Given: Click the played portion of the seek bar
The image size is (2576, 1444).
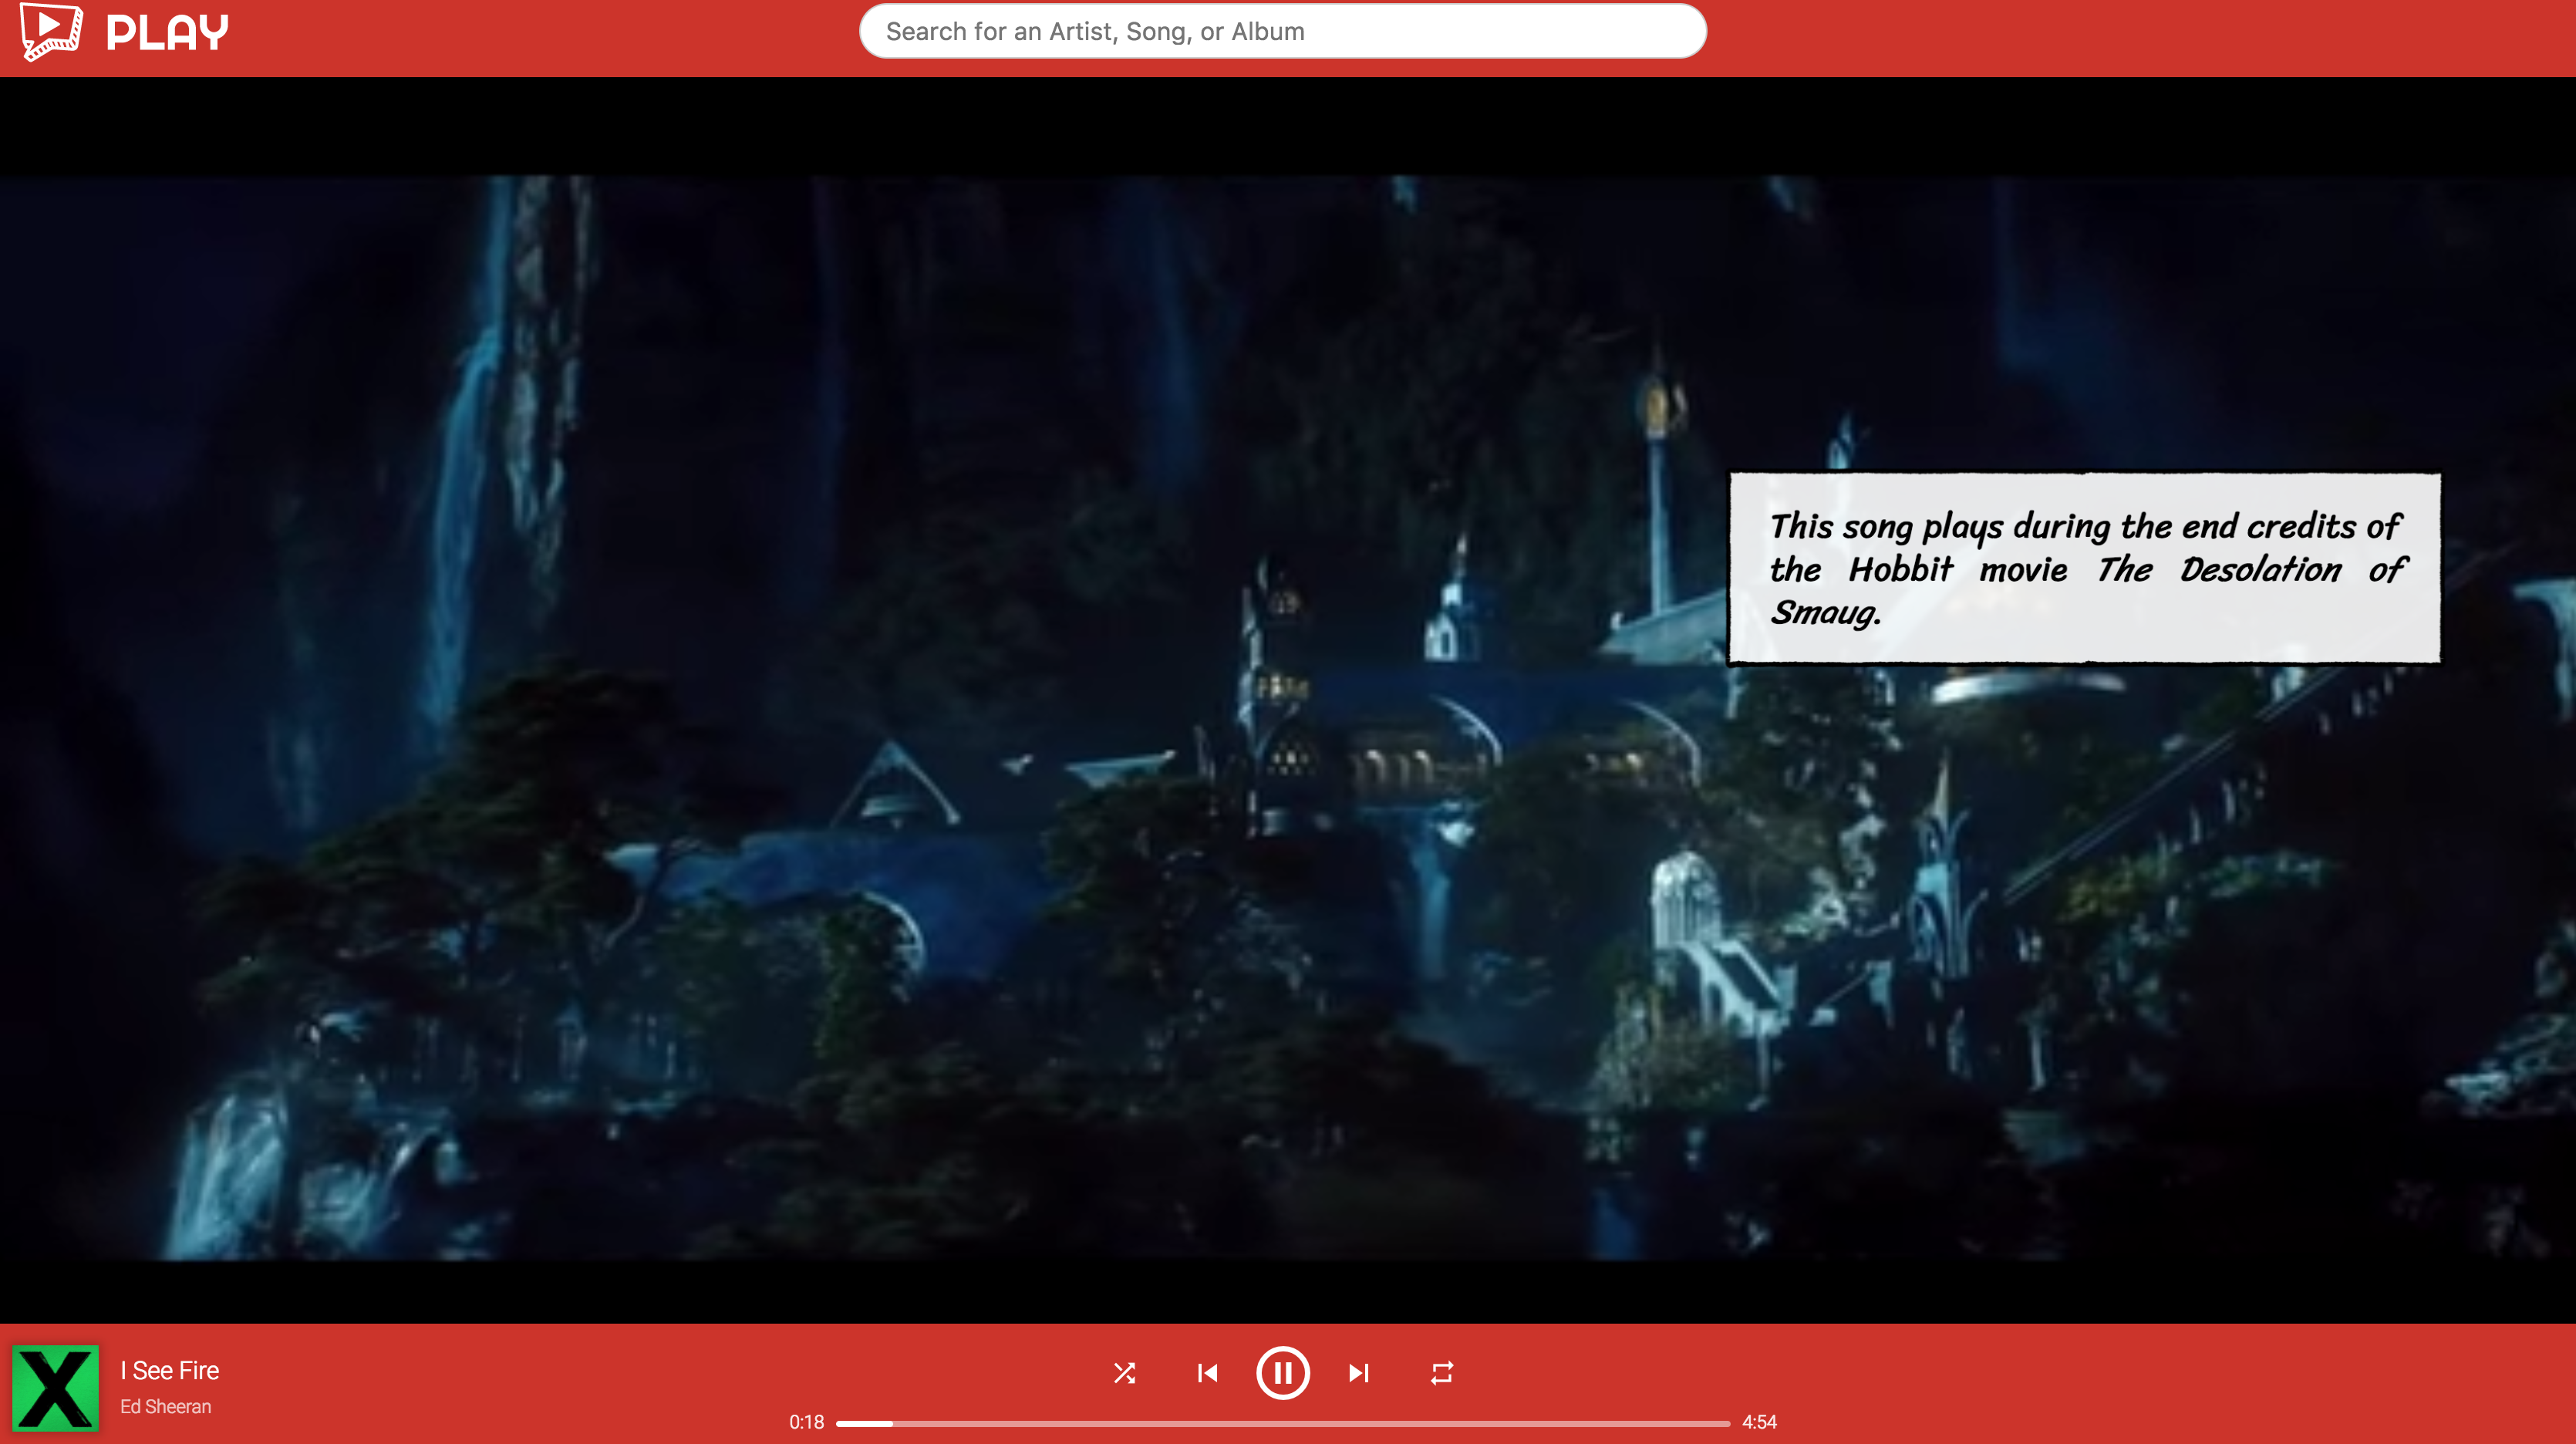Looking at the screenshot, I should 863,1422.
